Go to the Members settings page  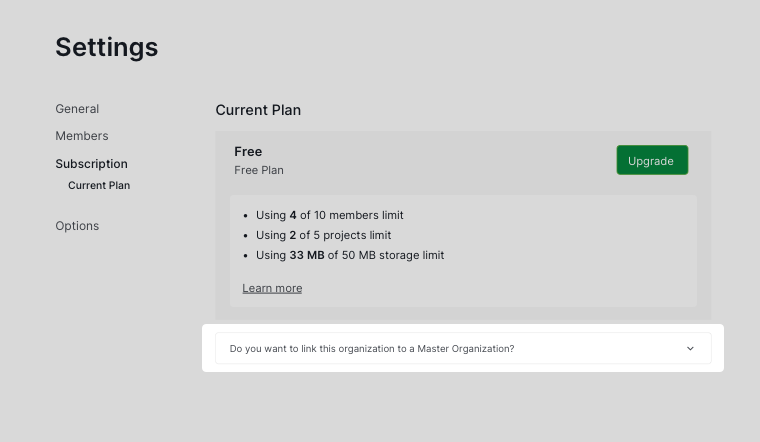[82, 136]
